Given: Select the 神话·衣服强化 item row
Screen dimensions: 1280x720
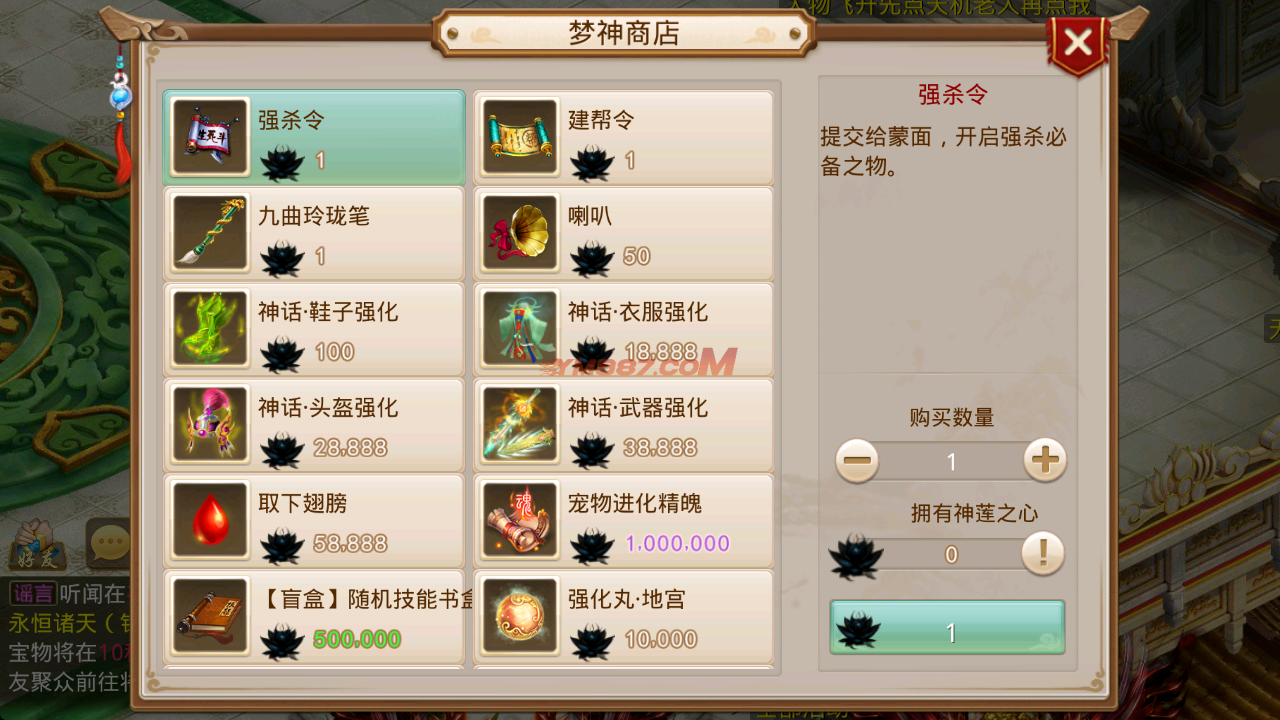Looking at the screenshot, I should (623, 329).
